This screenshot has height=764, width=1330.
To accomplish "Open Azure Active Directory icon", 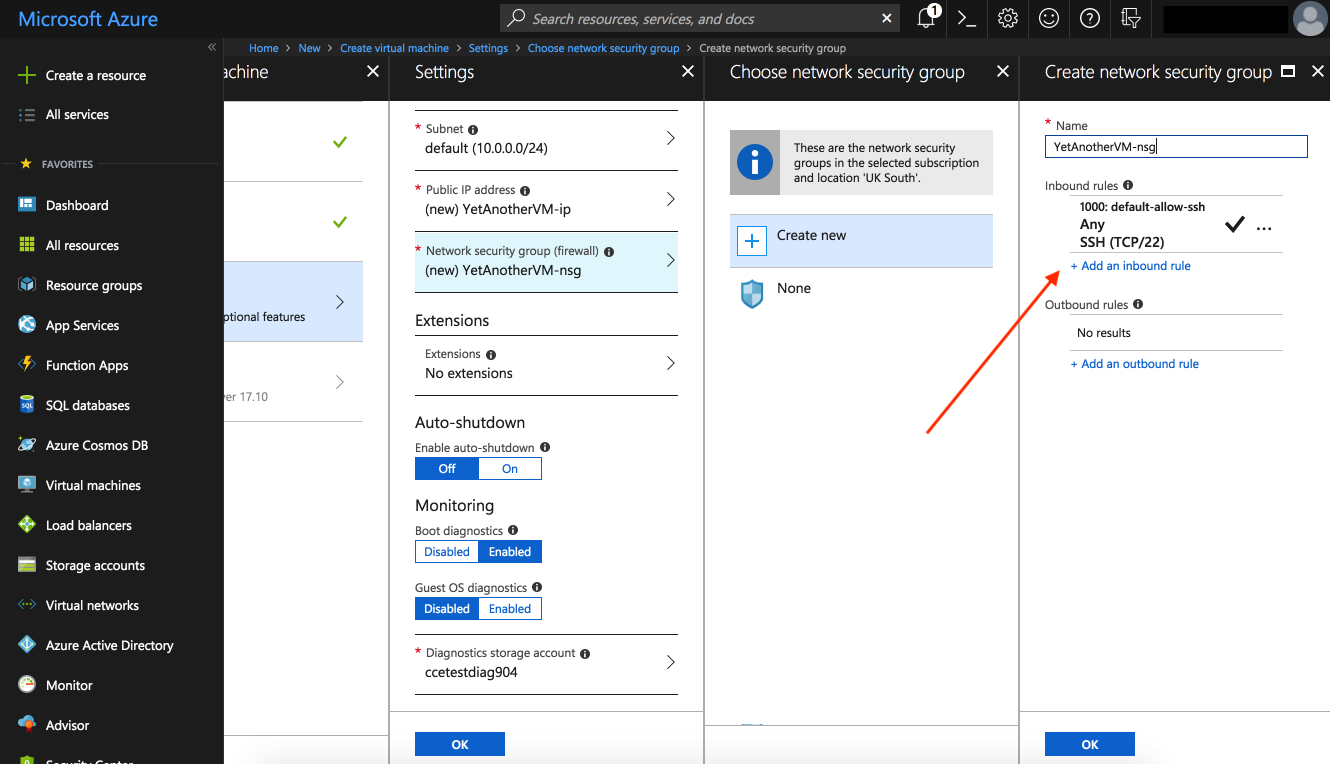I will click(x=27, y=645).
